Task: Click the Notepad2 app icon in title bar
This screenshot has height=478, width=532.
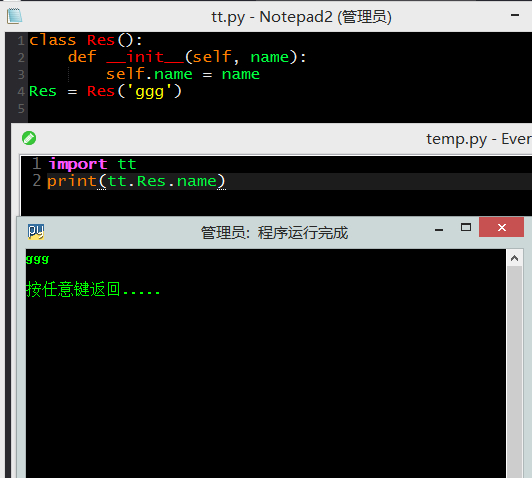Action: (14, 16)
